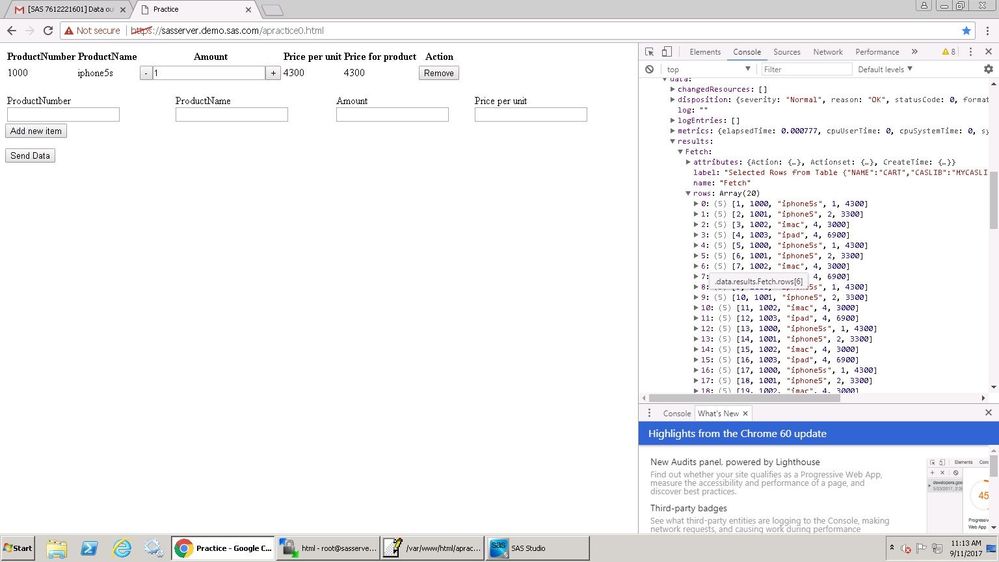Open the Chrome three-dot menu
This screenshot has height=562, width=999.
point(988,30)
